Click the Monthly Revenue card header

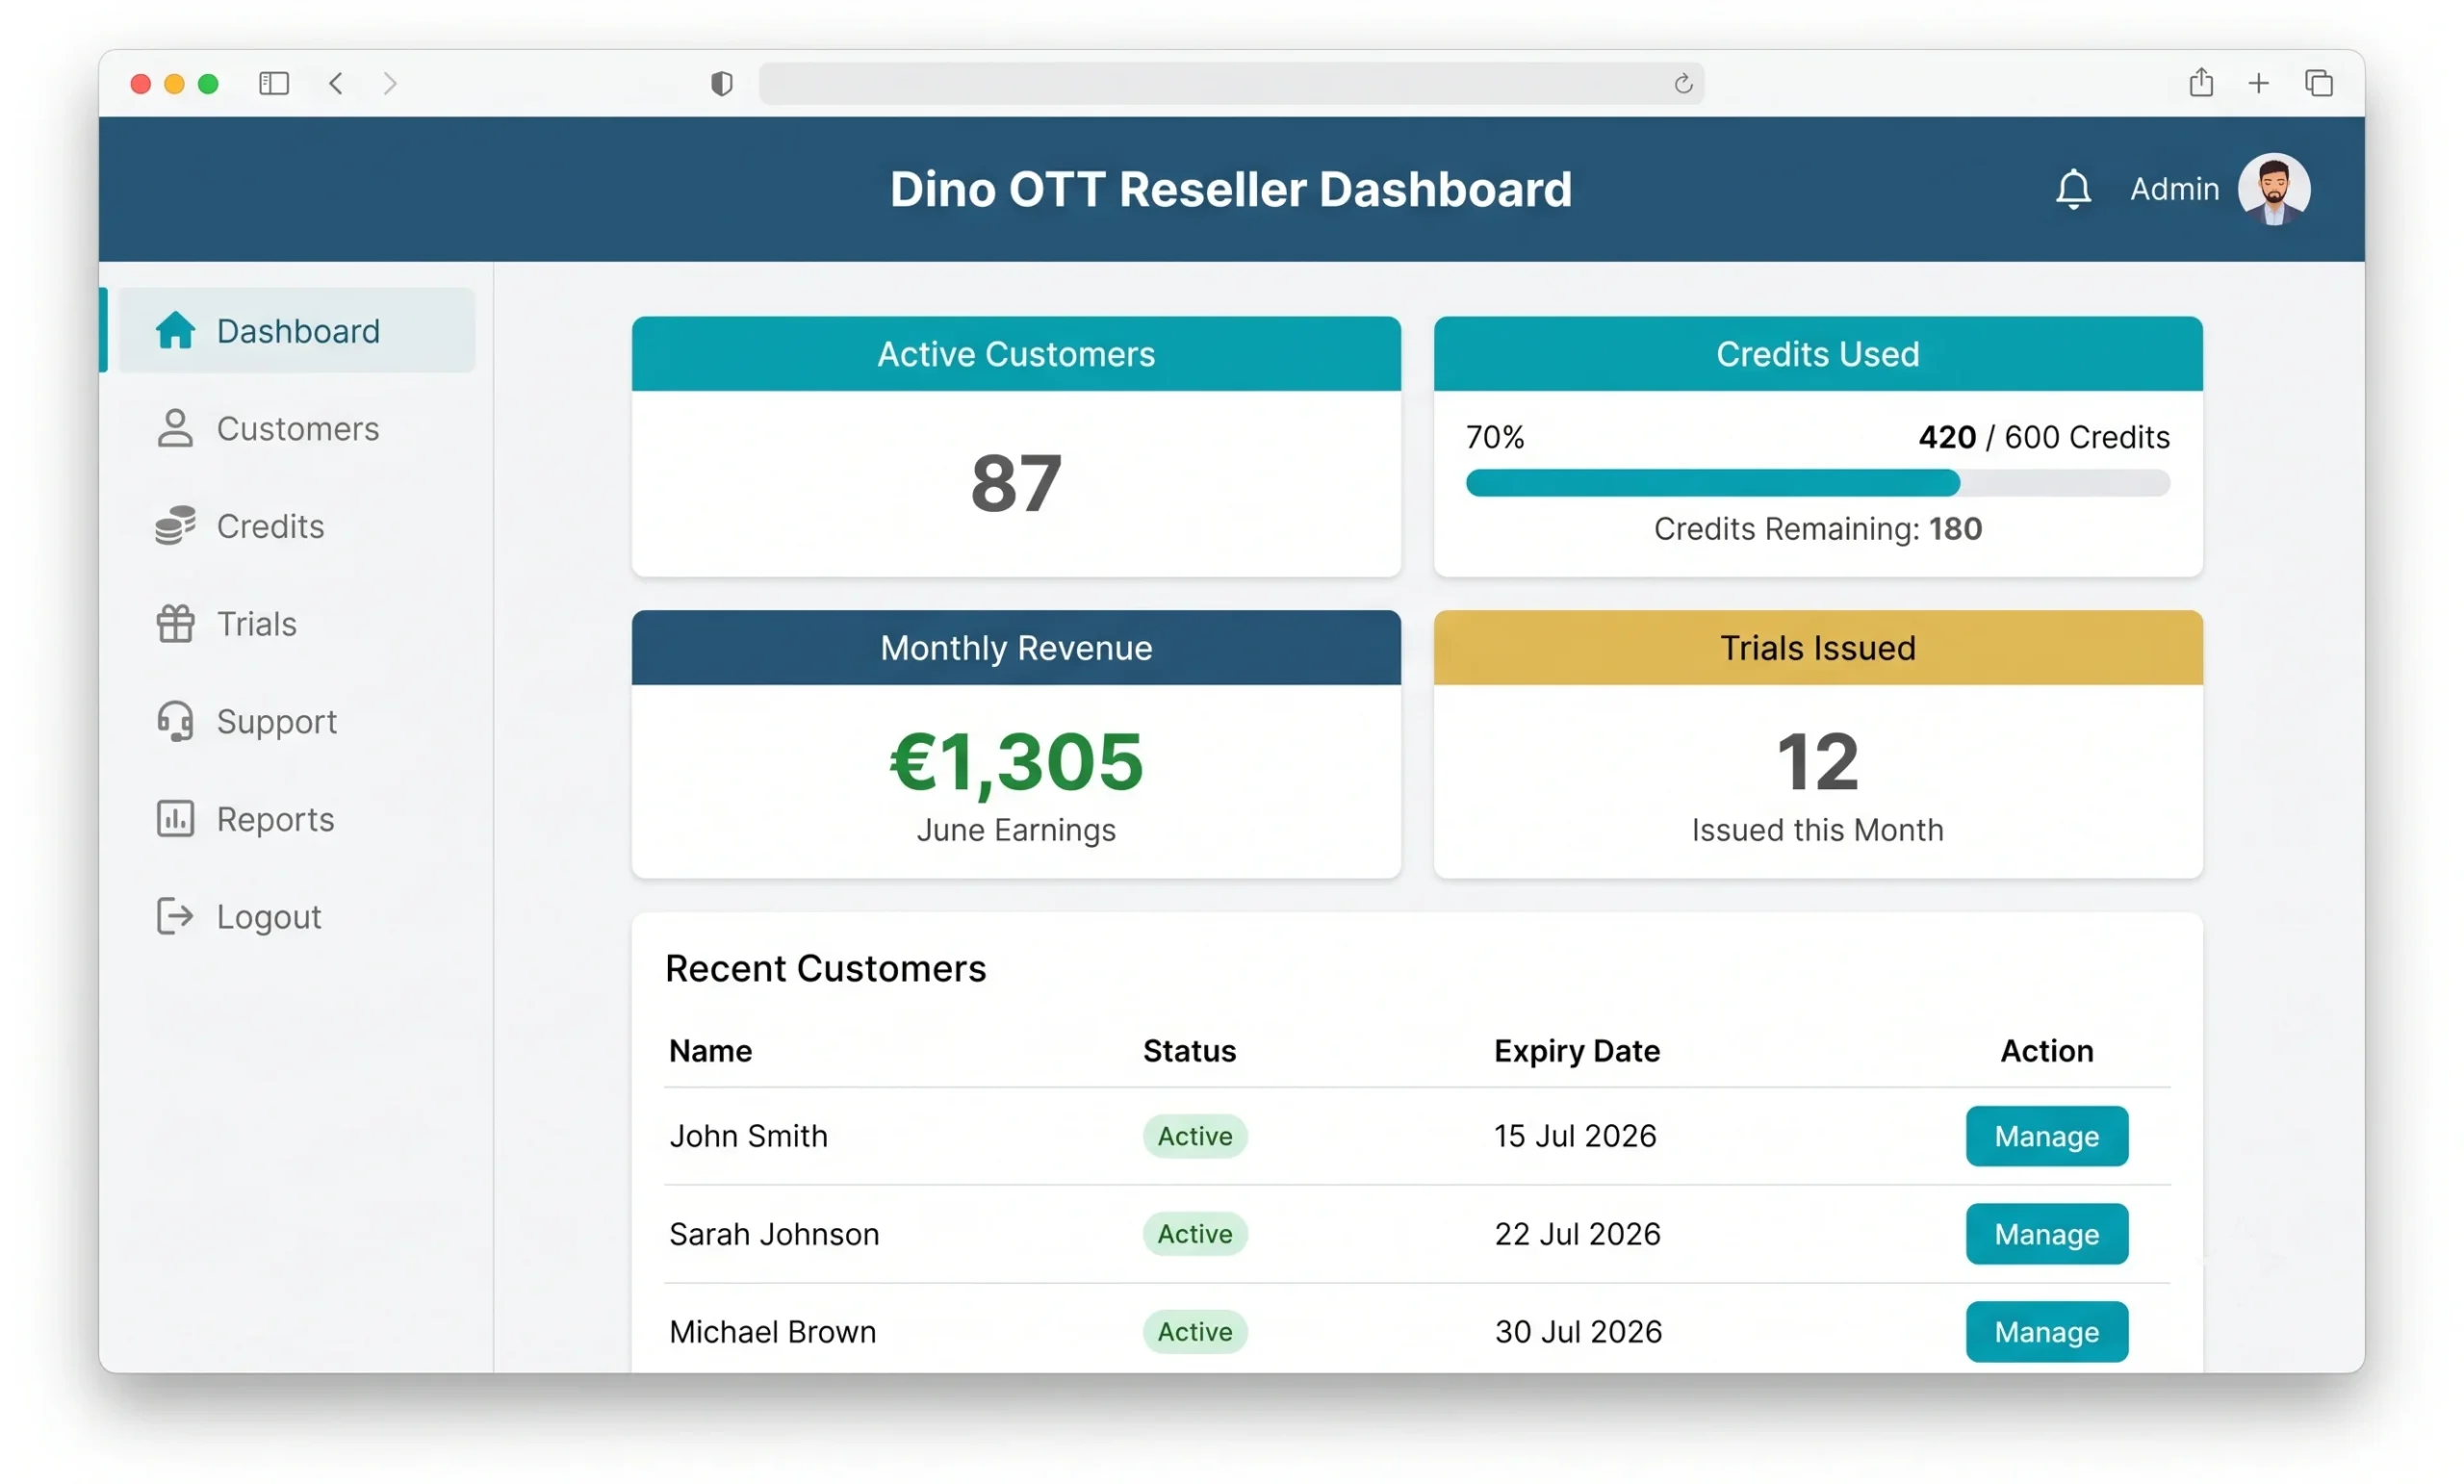tap(1016, 648)
